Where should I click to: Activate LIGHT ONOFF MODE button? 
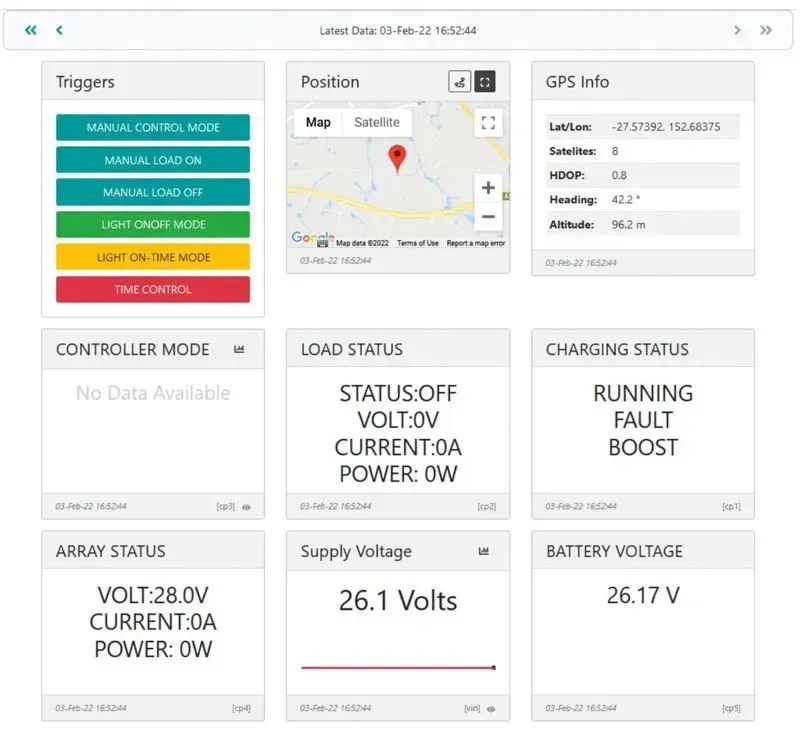coord(153,224)
